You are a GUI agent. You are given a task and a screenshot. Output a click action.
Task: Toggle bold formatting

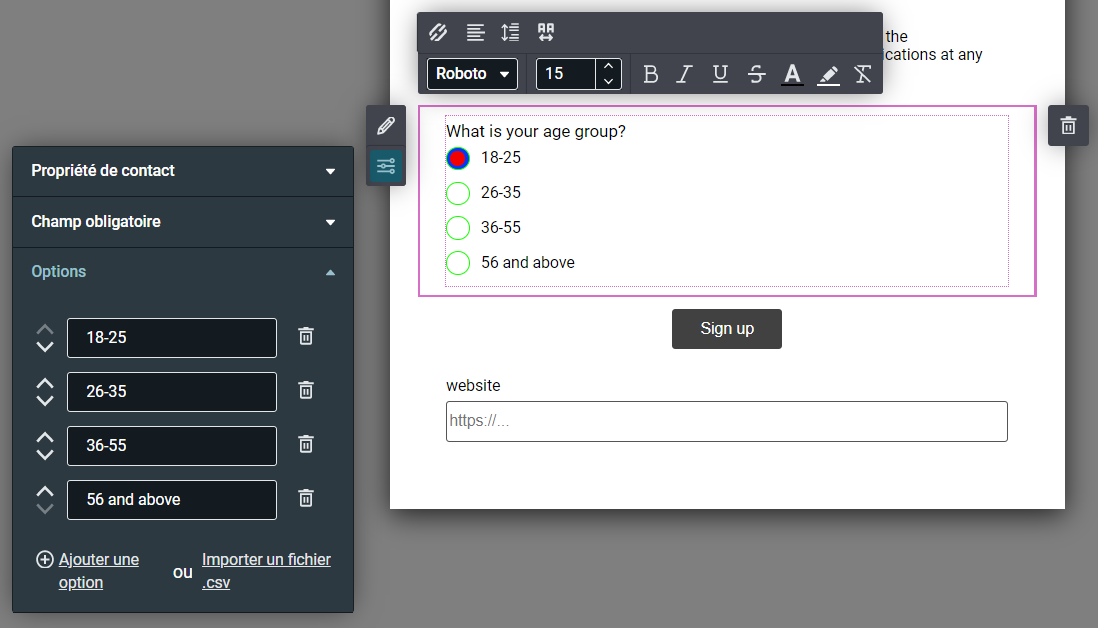click(x=651, y=74)
